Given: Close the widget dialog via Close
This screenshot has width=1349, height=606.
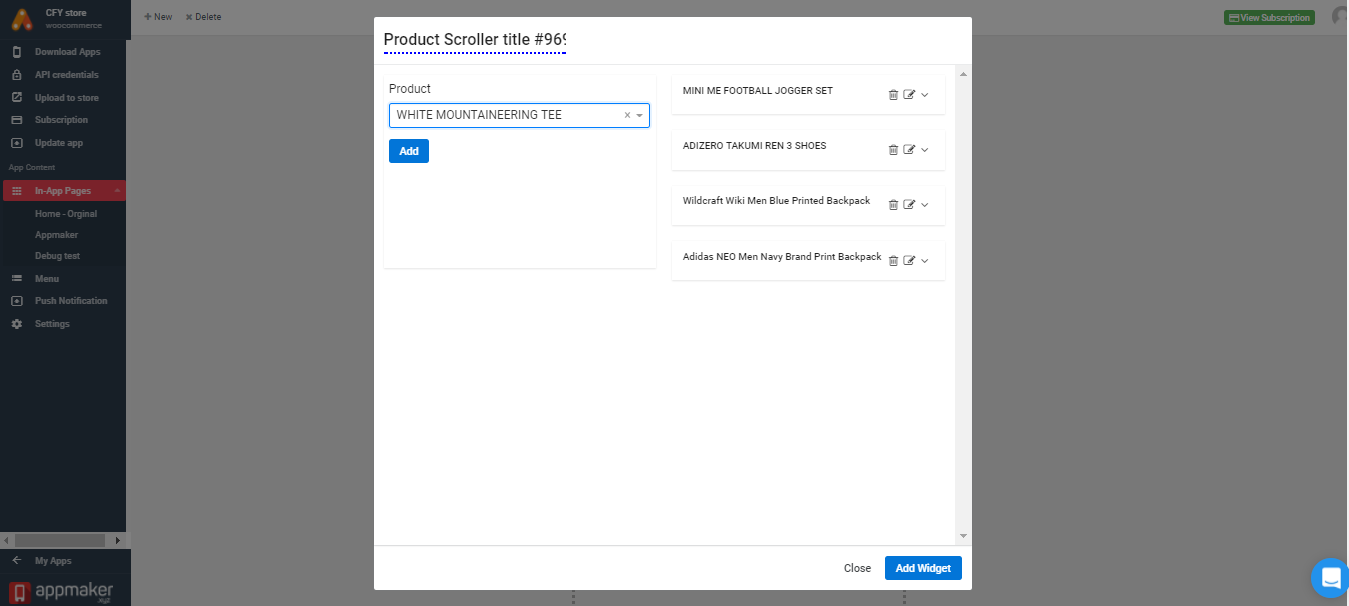Looking at the screenshot, I should click(857, 568).
